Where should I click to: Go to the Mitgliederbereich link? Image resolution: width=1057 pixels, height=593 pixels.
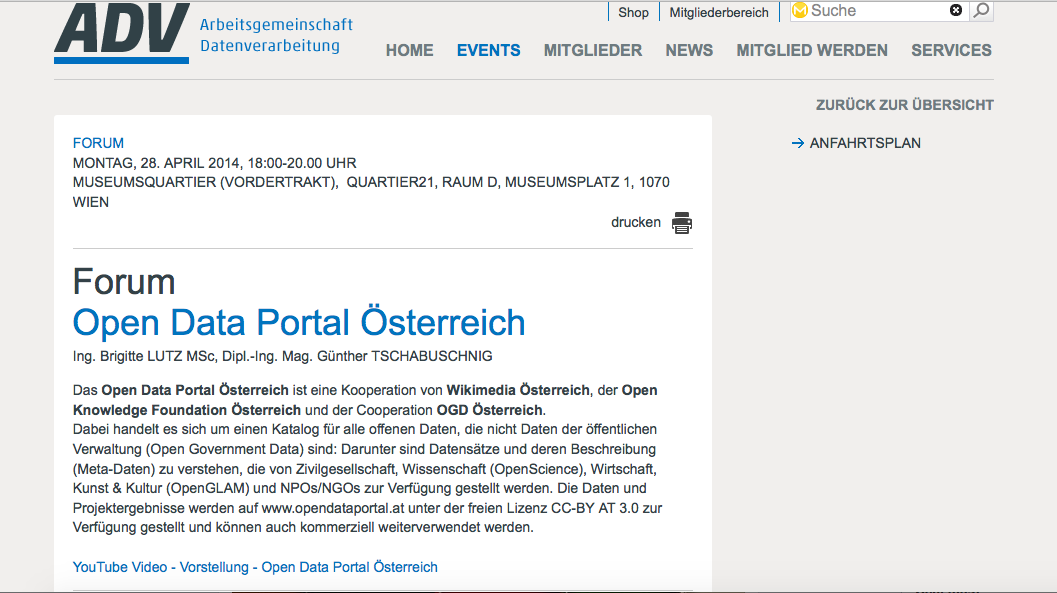pyautogui.click(x=719, y=12)
